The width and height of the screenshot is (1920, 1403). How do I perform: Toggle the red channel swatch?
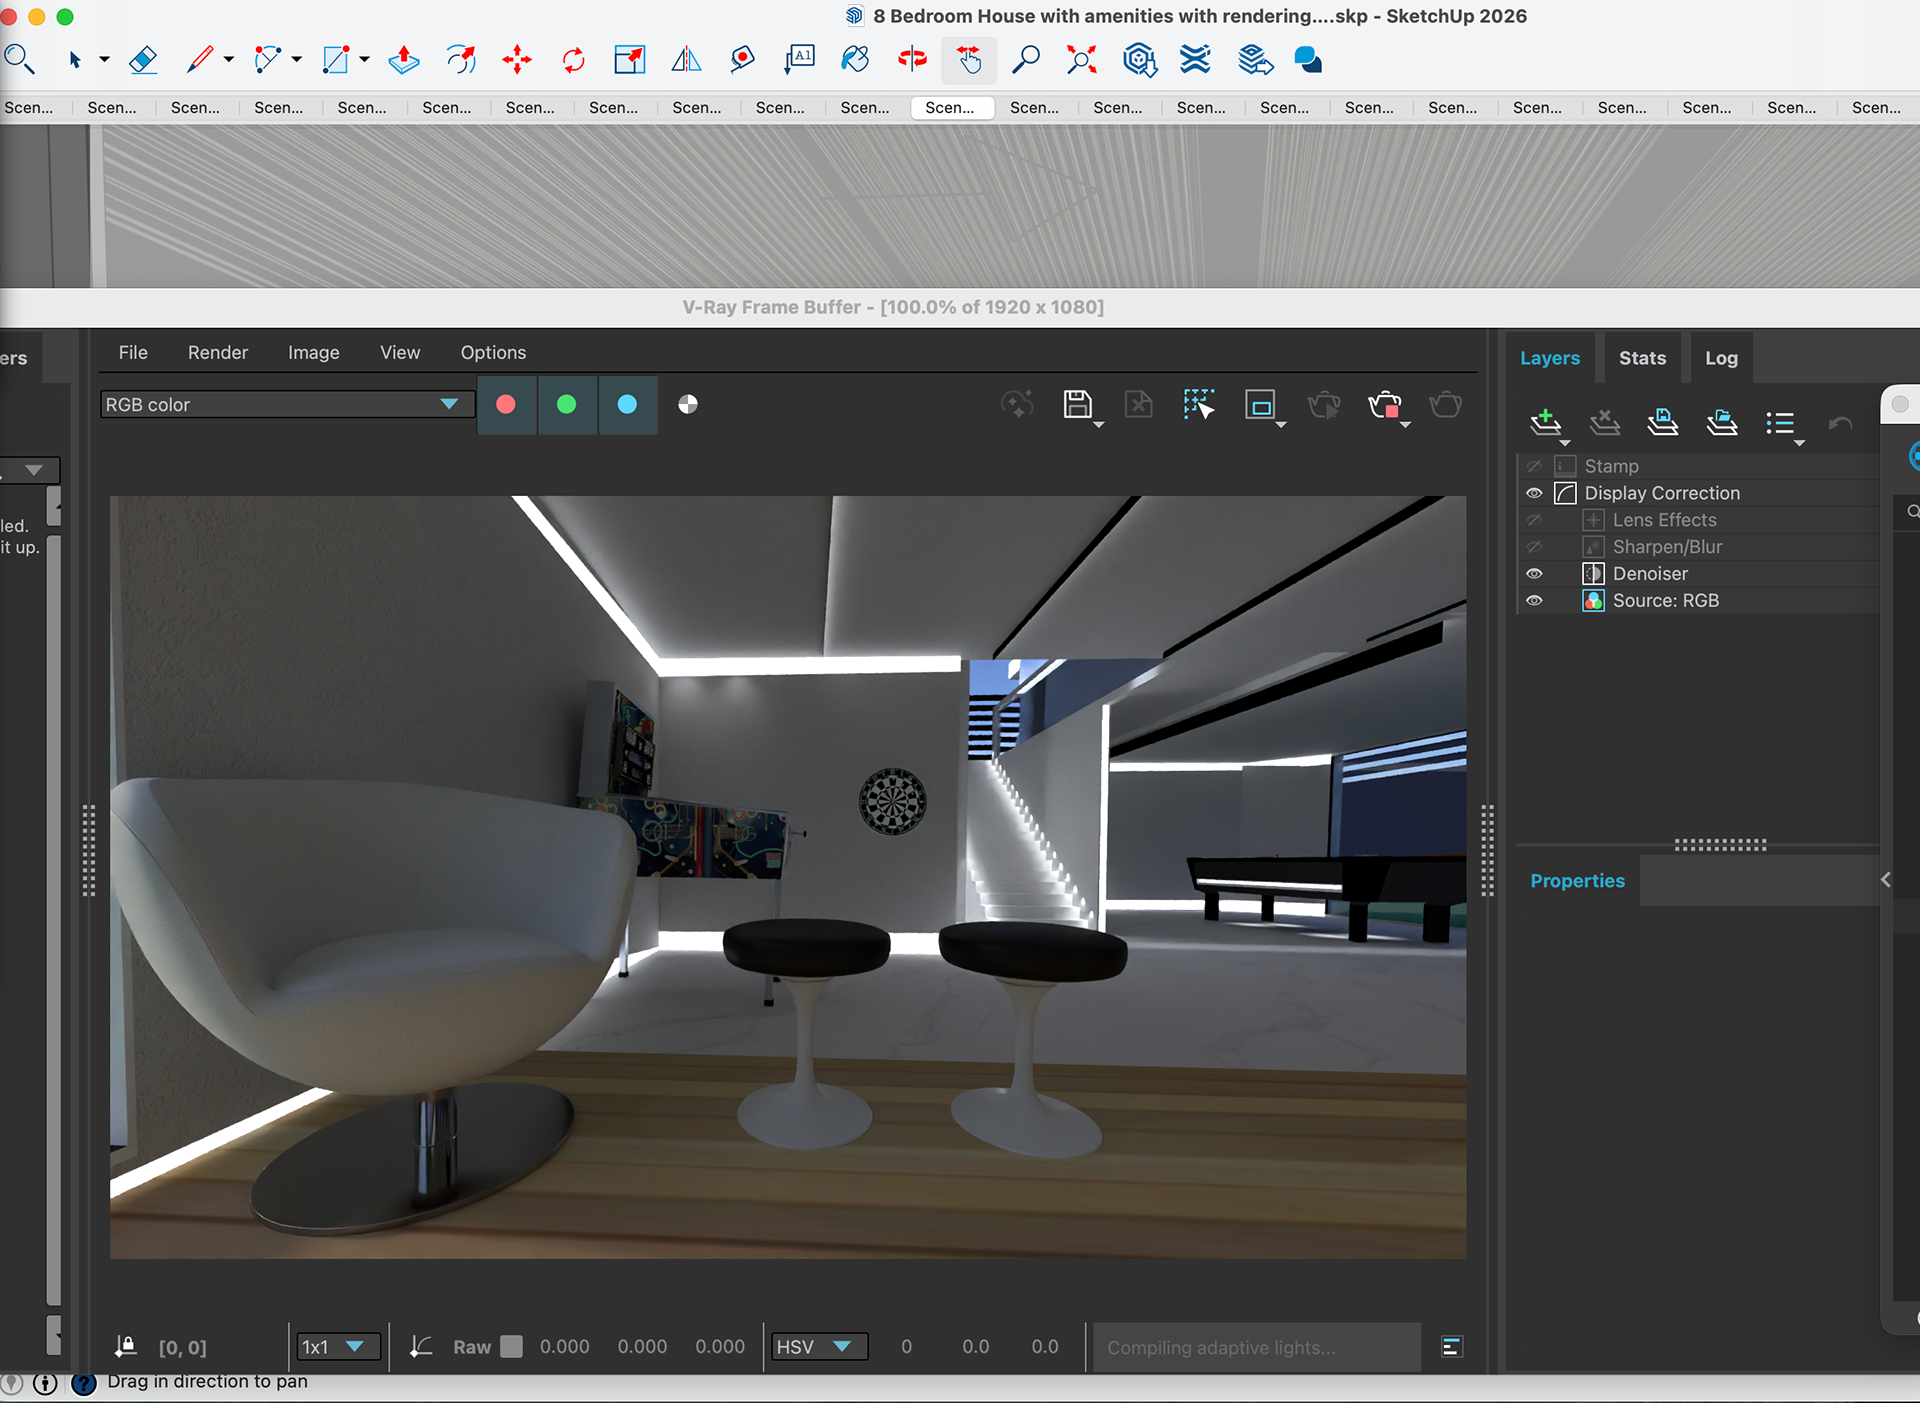point(506,404)
